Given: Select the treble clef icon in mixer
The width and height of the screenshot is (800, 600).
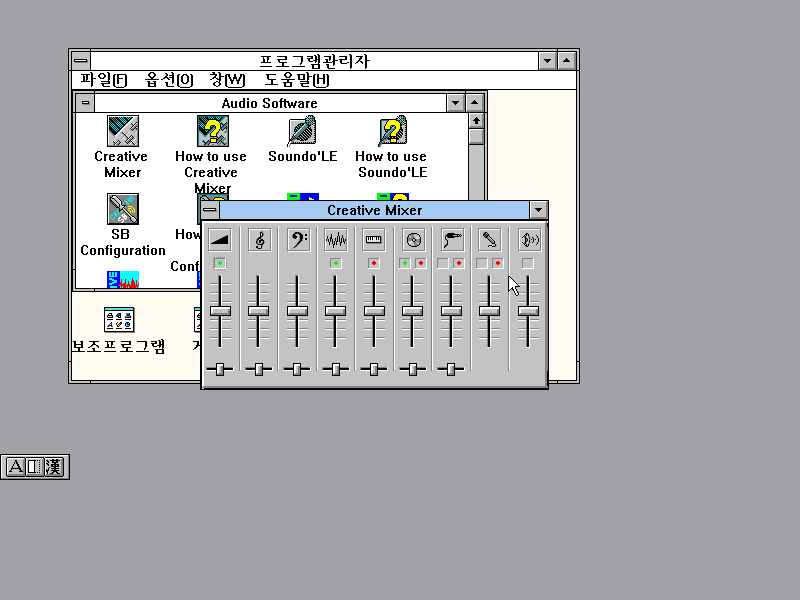Looking at the screenshot, I should [x=259, y=240].
